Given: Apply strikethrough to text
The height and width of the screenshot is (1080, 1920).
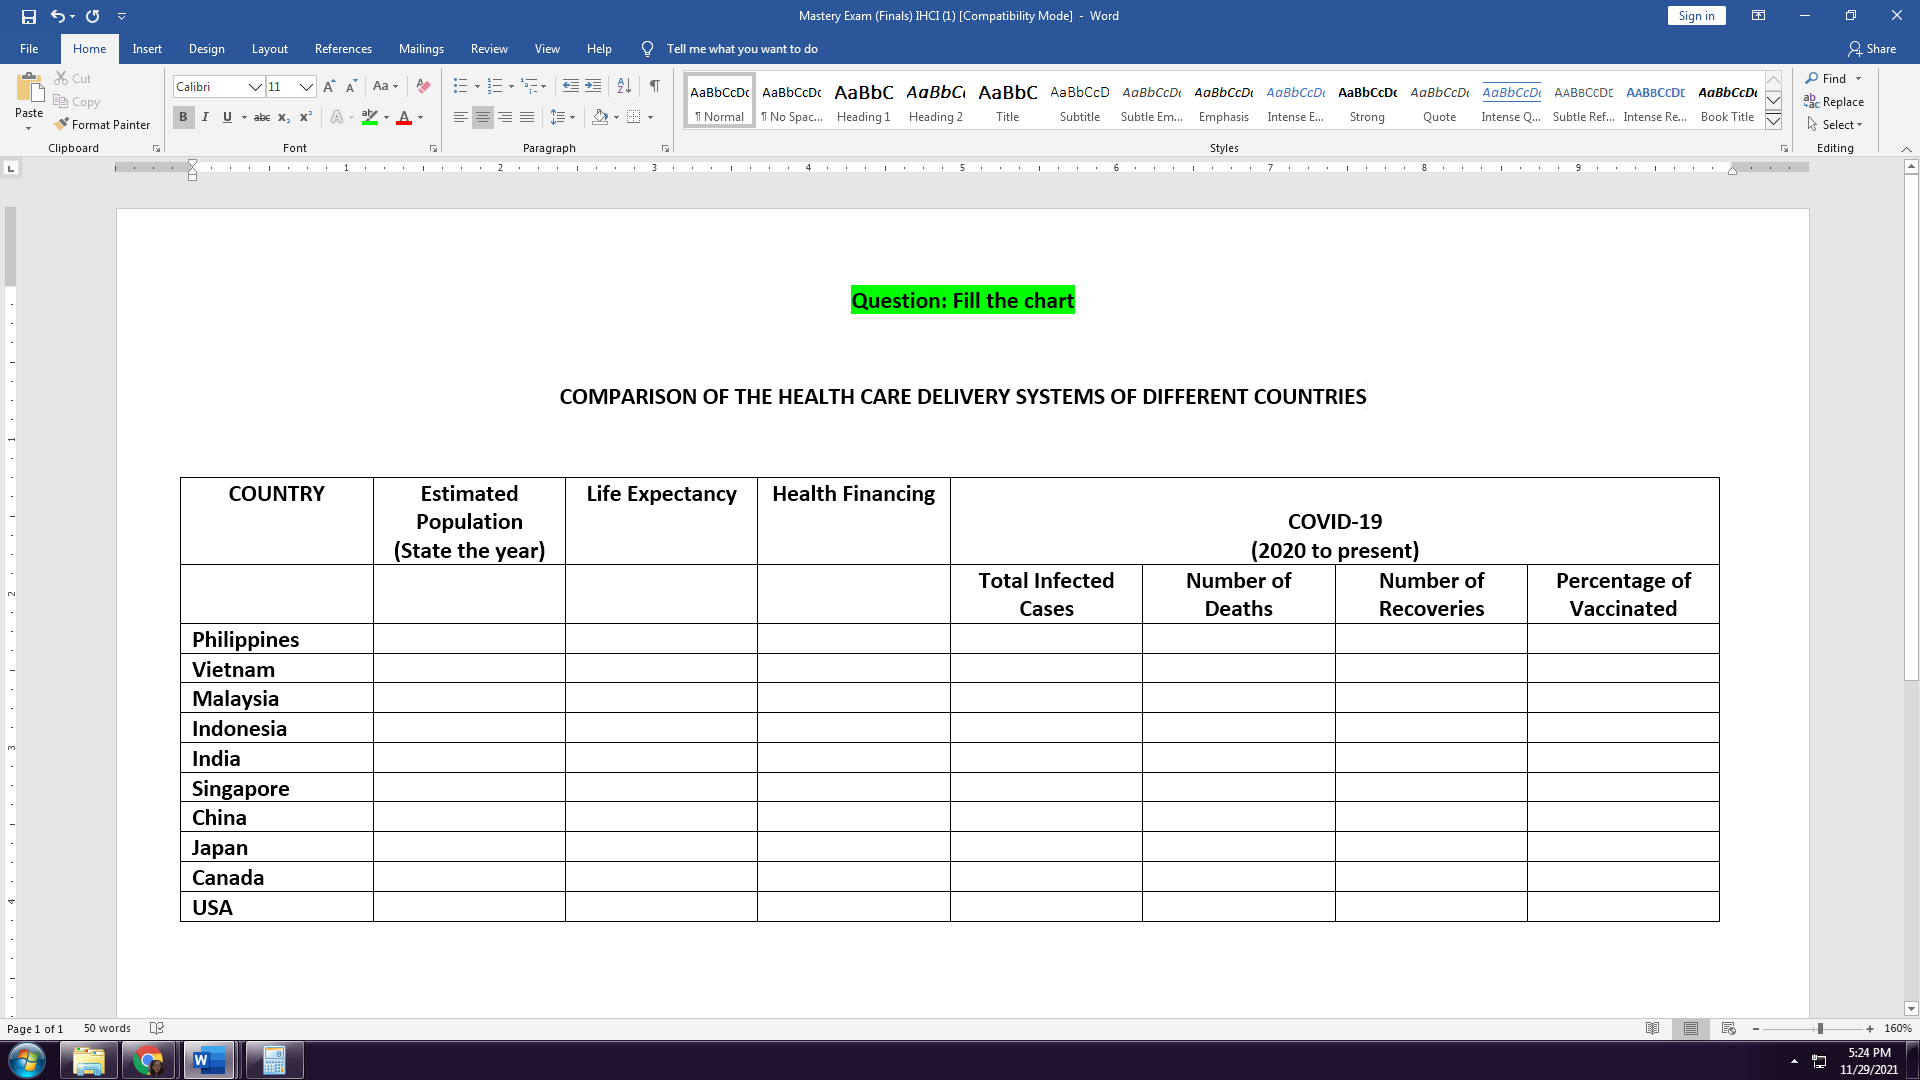Looking at the screenshot, I should coord(261,117).
